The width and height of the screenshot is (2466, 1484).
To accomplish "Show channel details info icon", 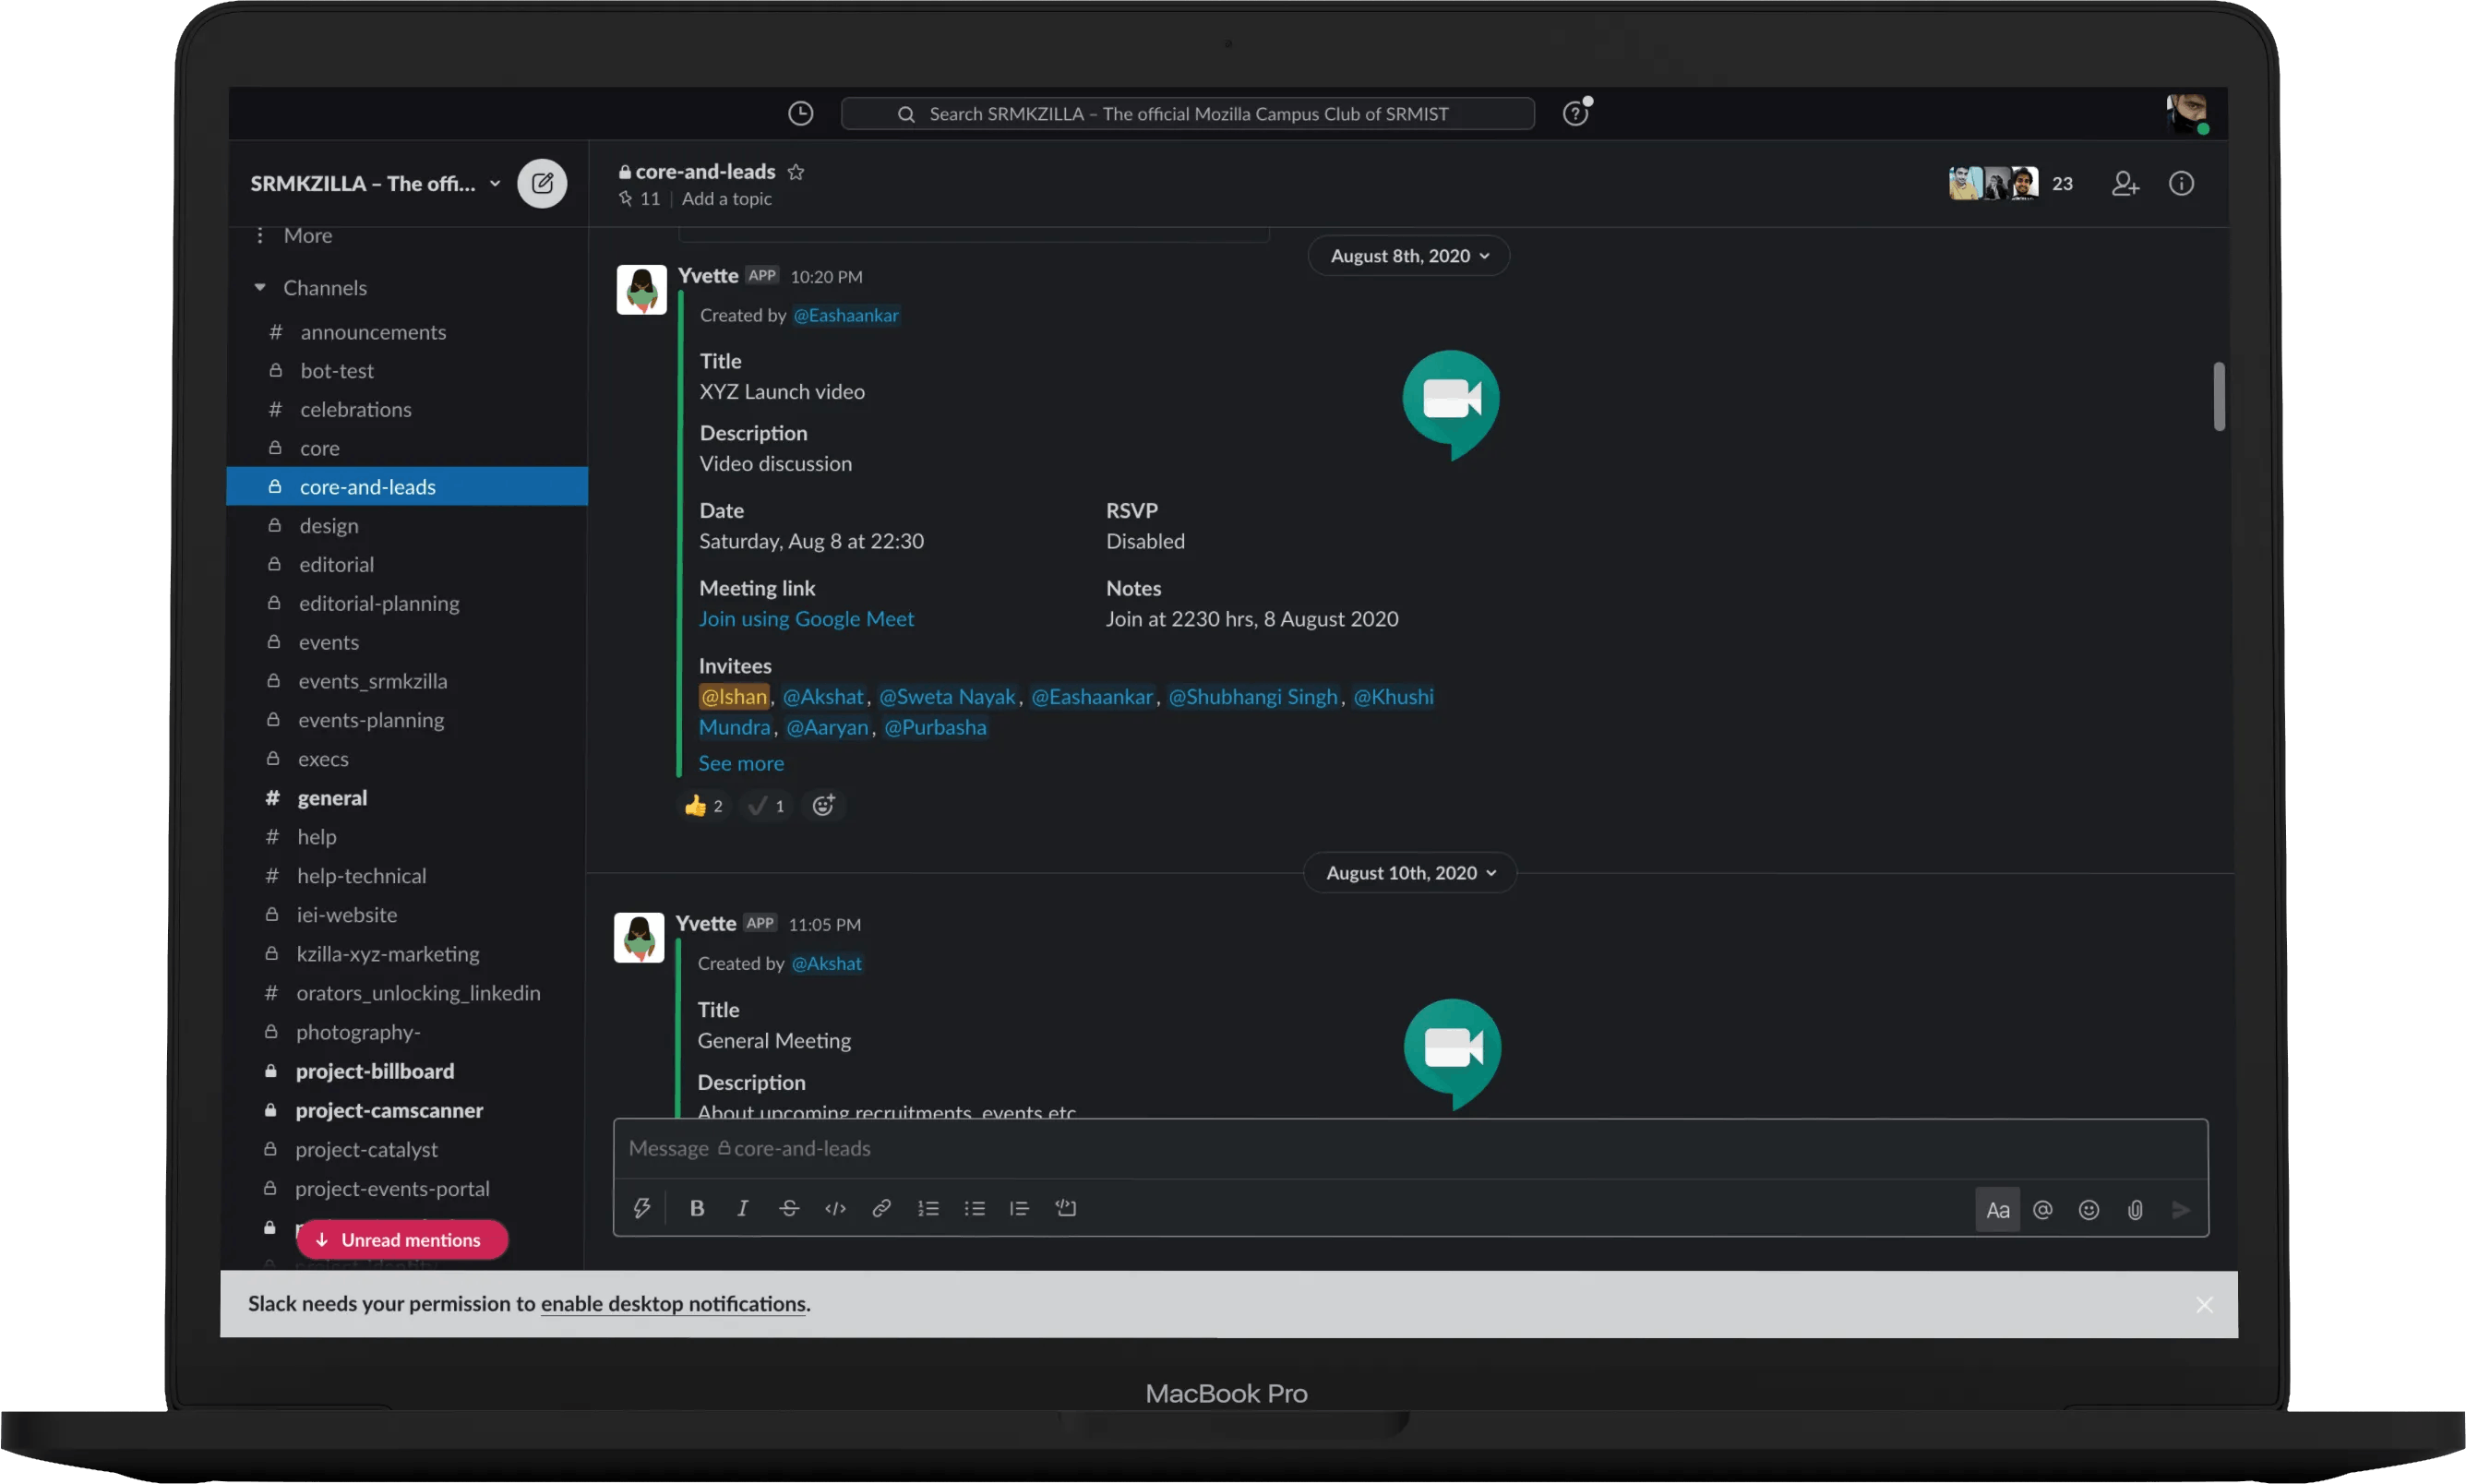I will 2181,184.
